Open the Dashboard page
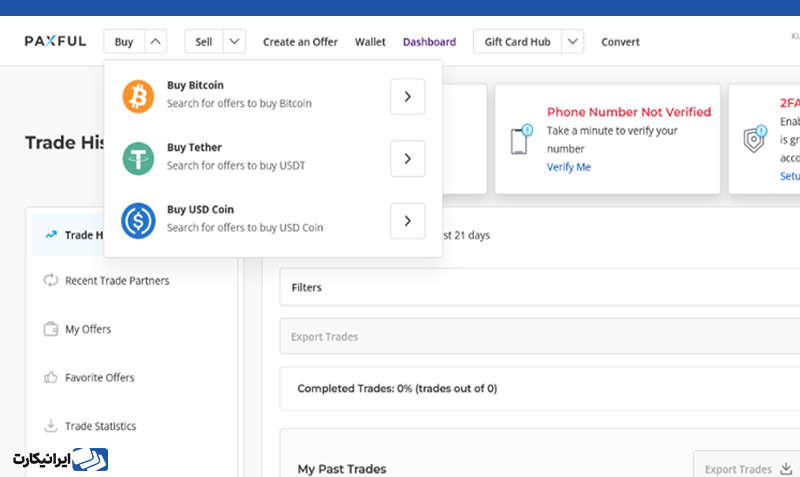800x477 pixels. [429, 42]
